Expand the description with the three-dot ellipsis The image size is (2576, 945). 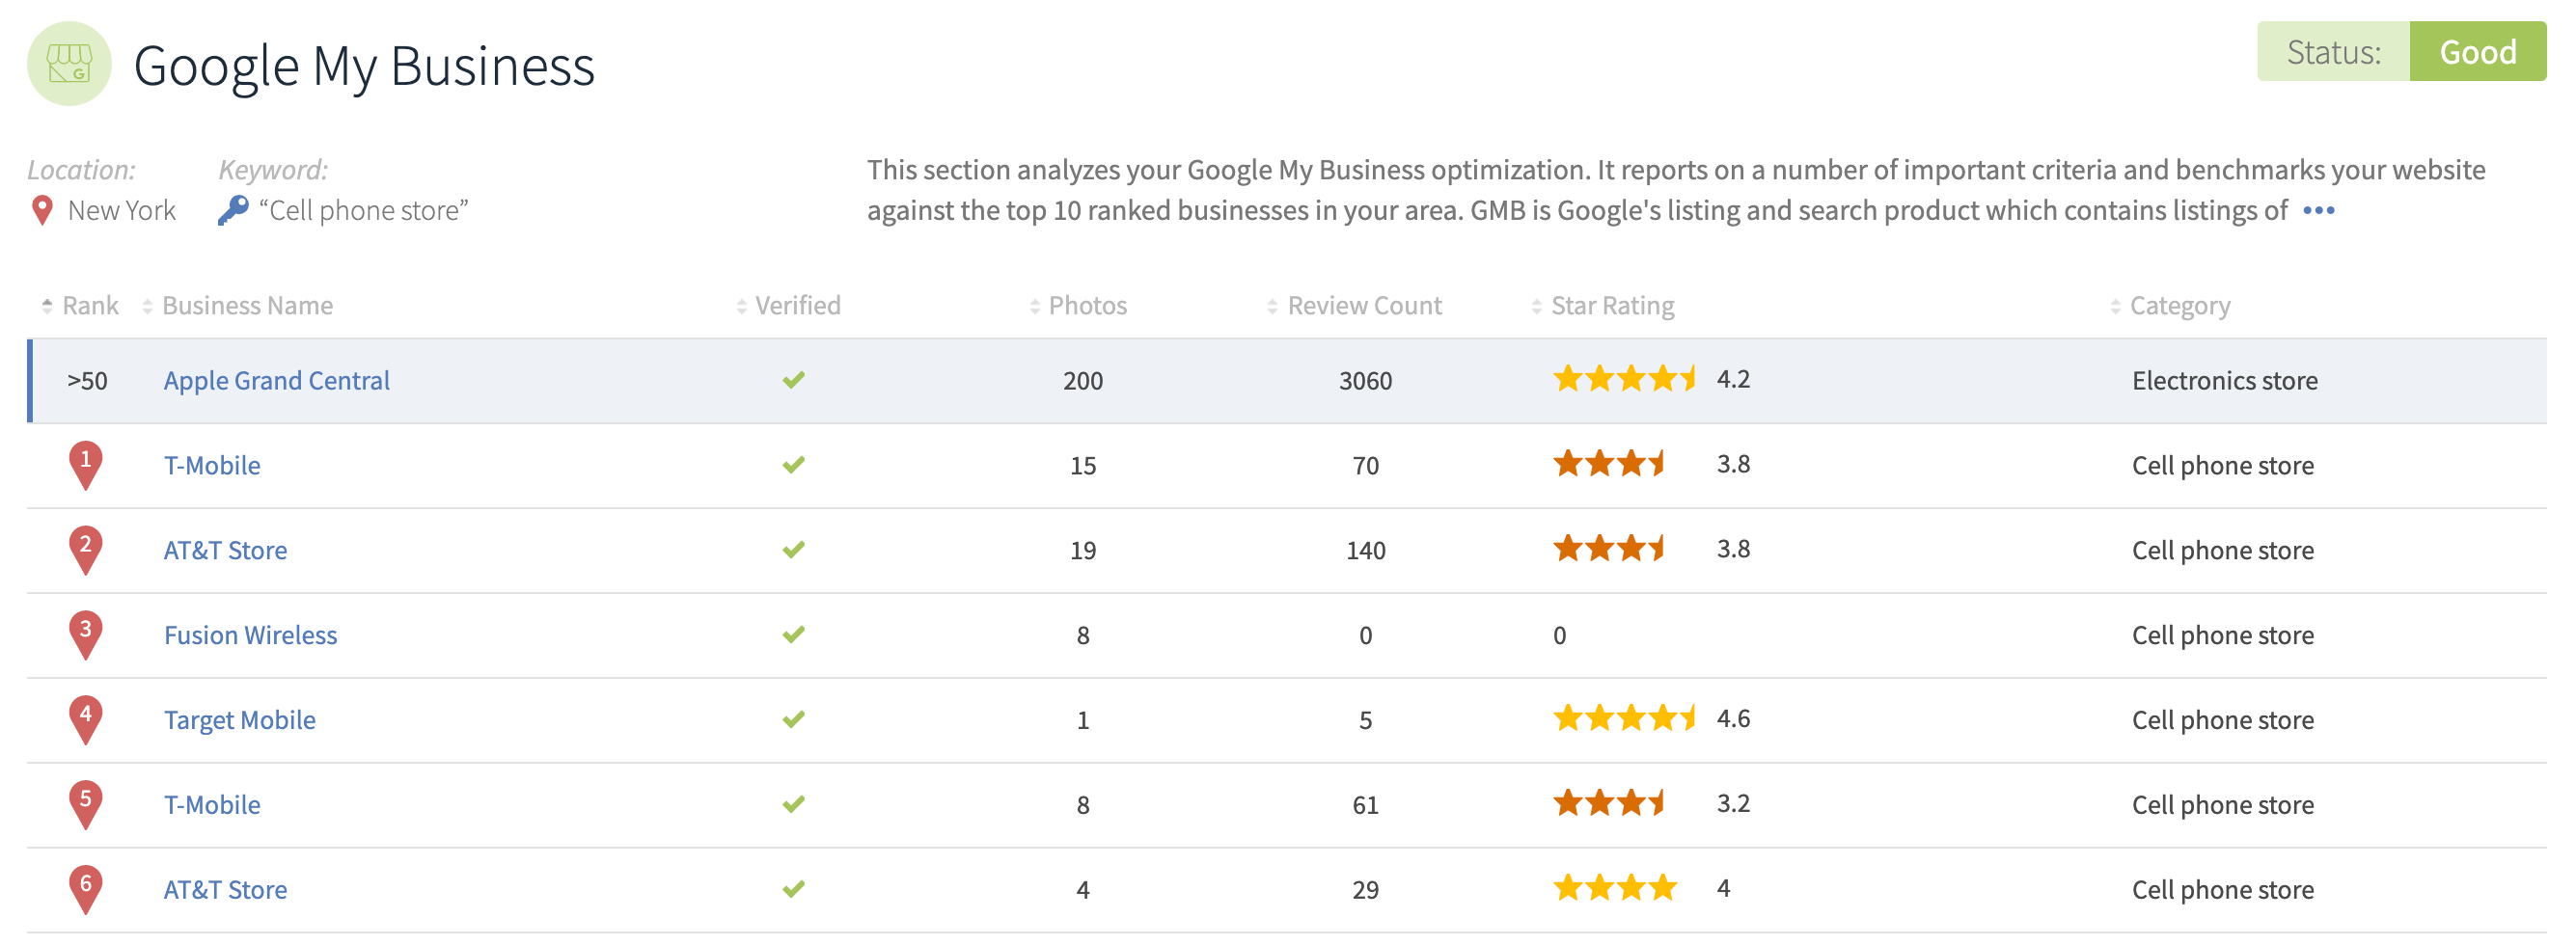(x=2318, y=211)
